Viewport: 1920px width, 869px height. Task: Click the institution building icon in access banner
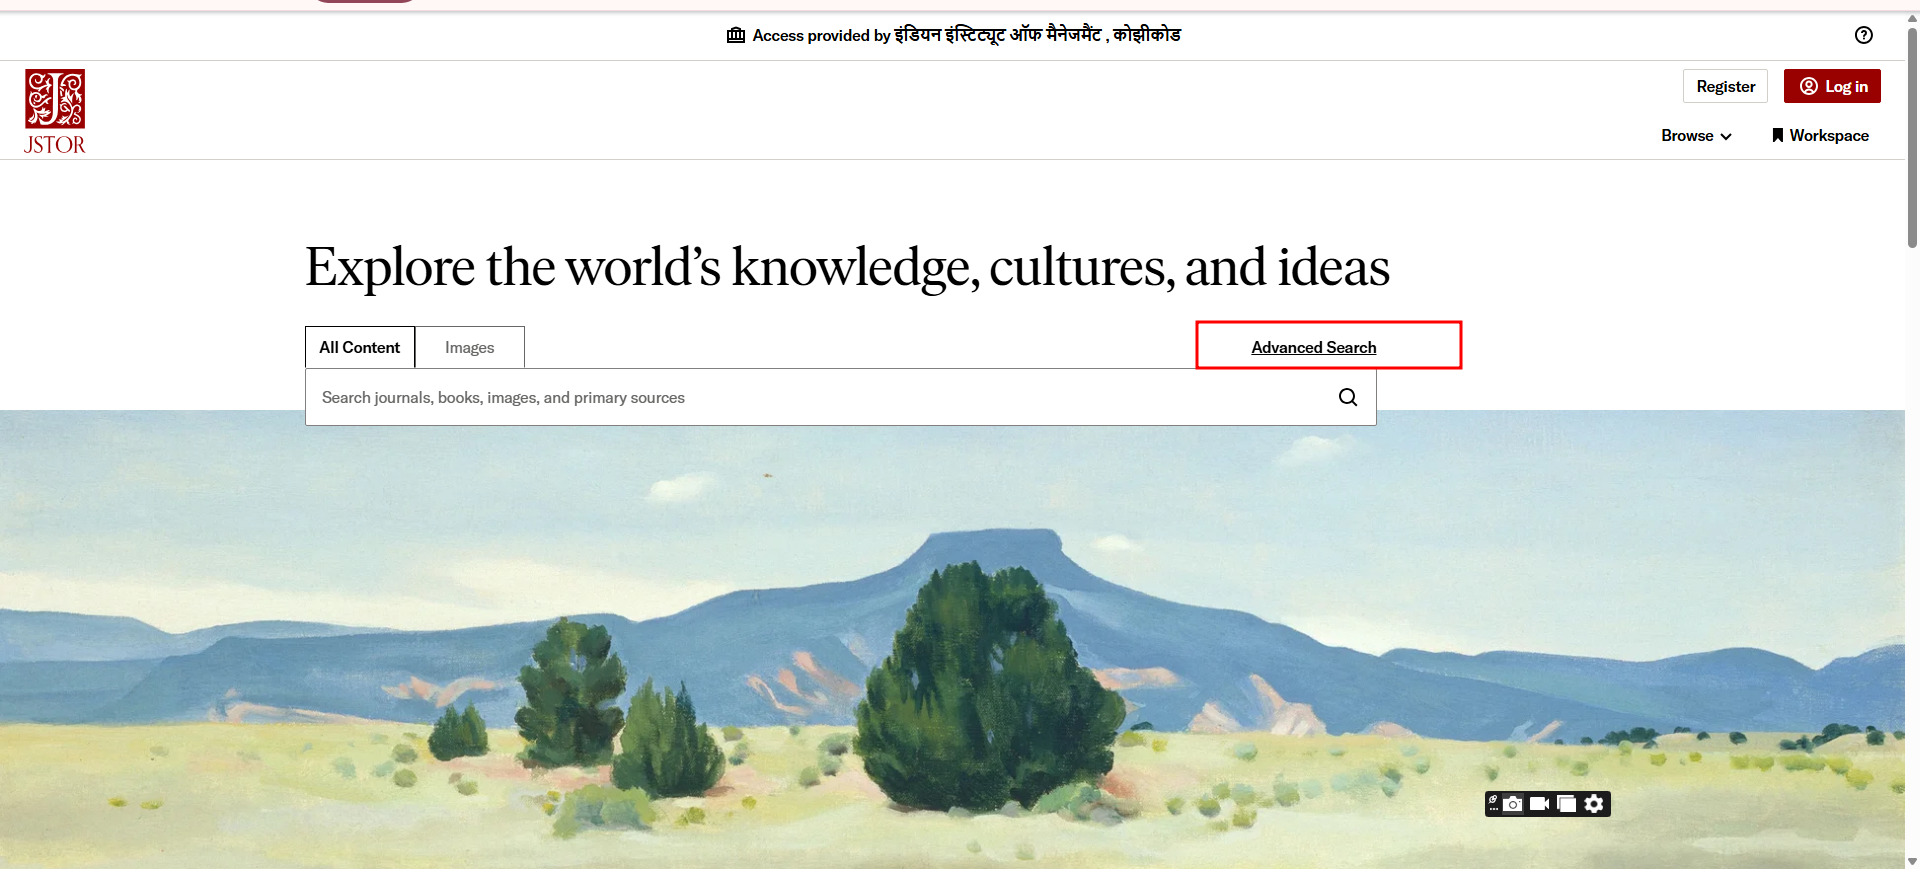point(736,35)
